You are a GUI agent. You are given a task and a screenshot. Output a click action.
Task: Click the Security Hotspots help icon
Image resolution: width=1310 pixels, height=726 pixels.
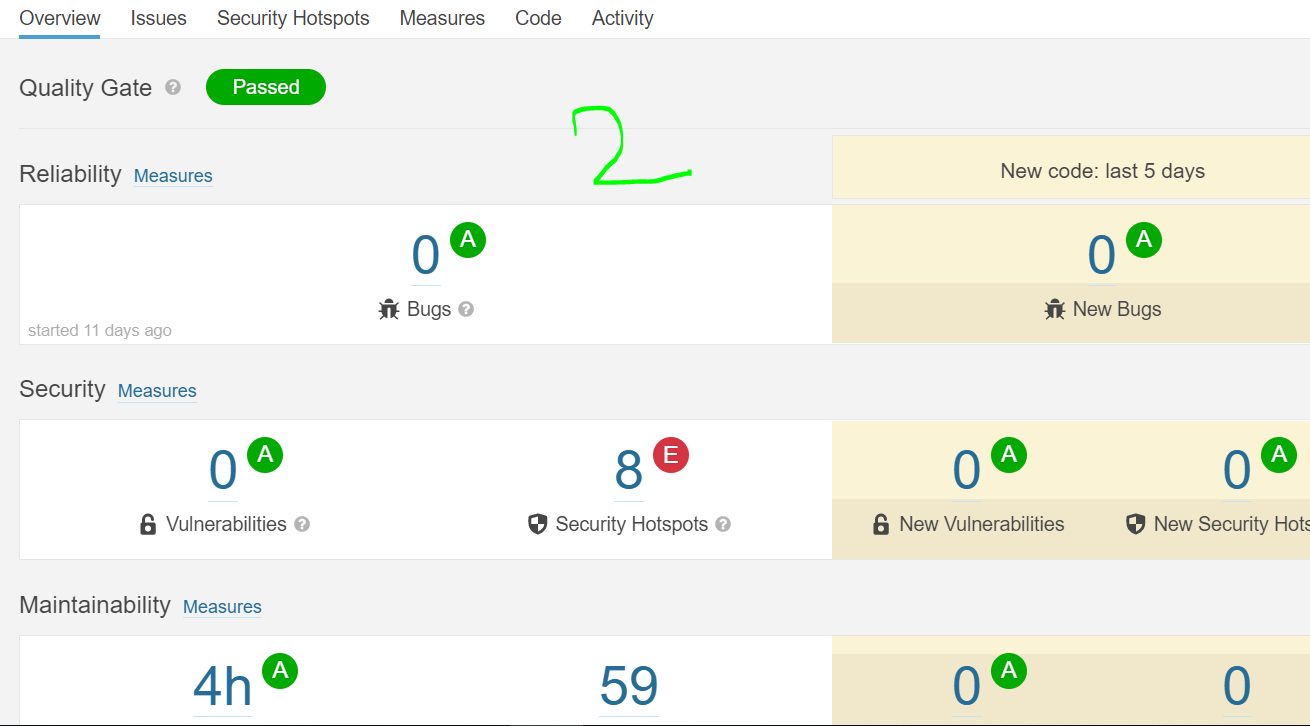(723, 524)
